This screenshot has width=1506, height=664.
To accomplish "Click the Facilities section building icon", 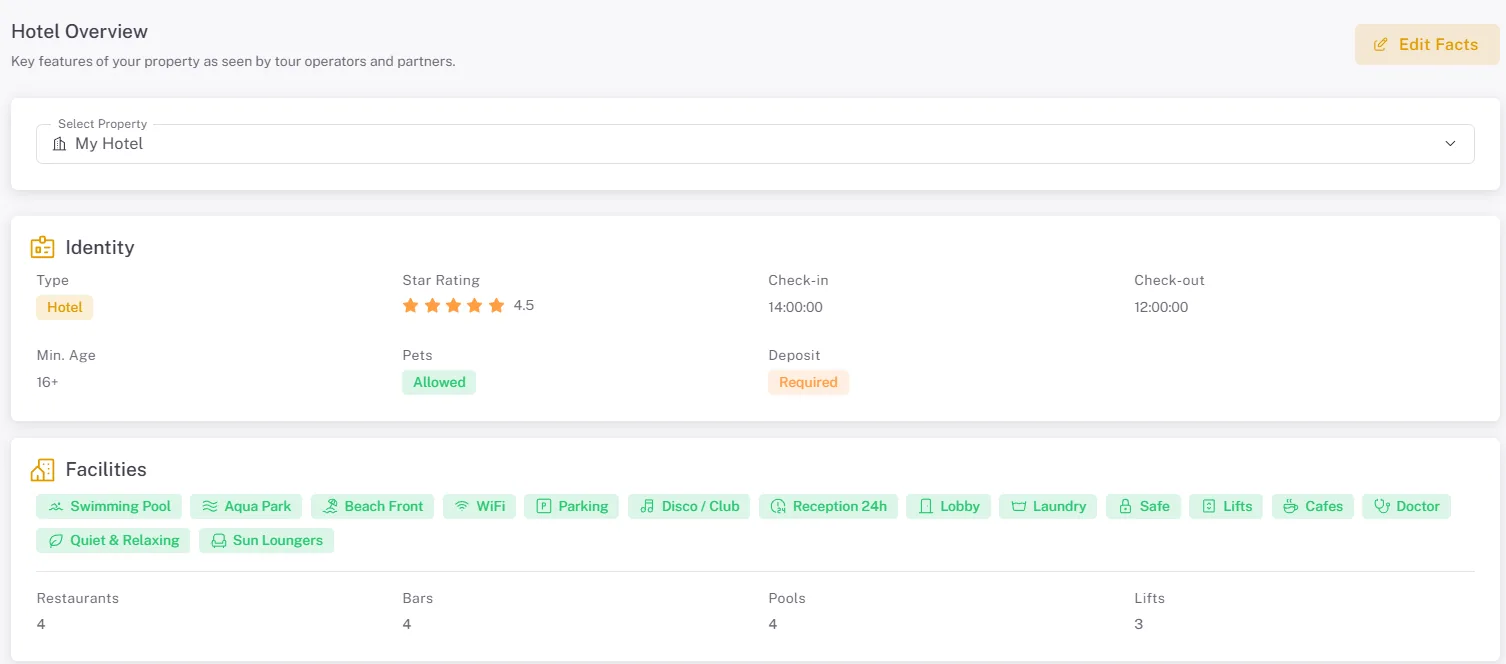I will coord(42,469).
